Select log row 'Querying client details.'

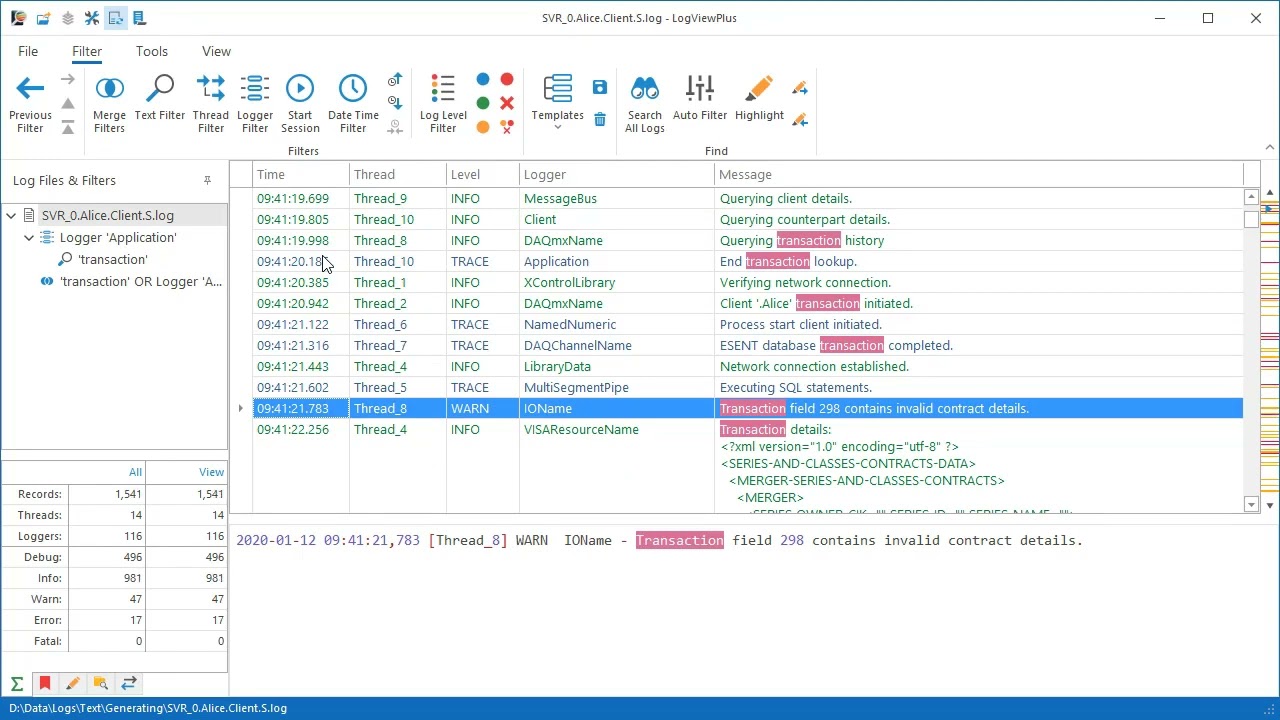coord(747,198)
